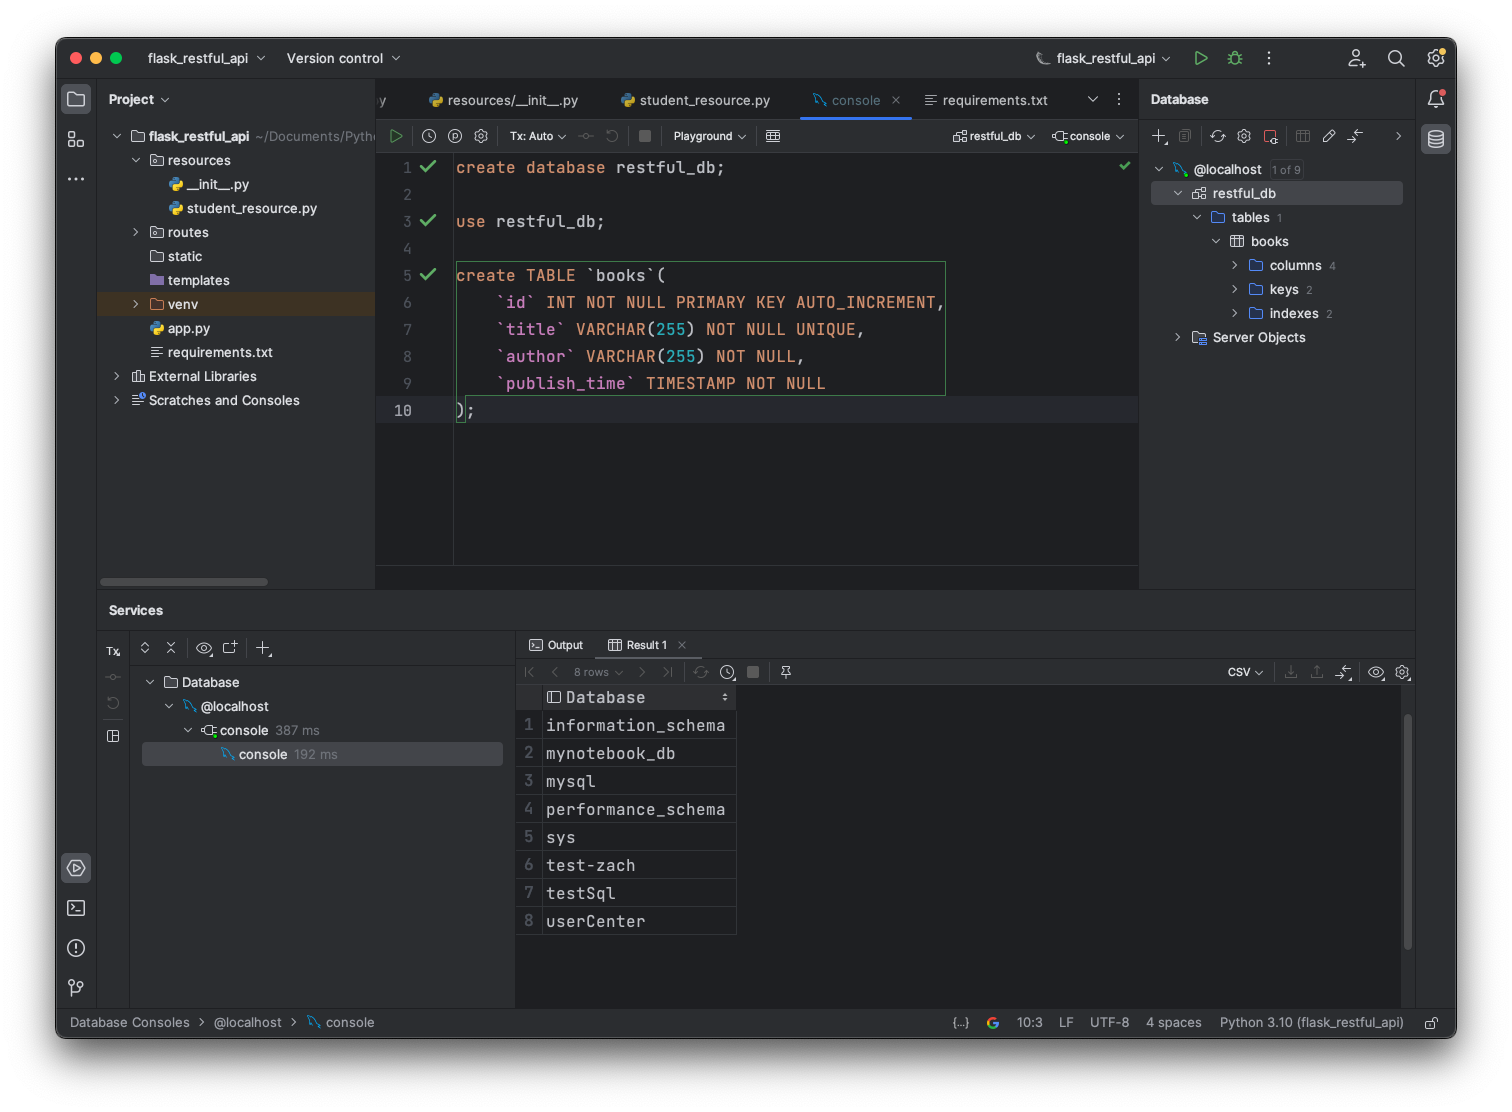1512x1112 pixels.
Task: Open query history clock icon
Action: pyautogui.click(x=429, y=136)
